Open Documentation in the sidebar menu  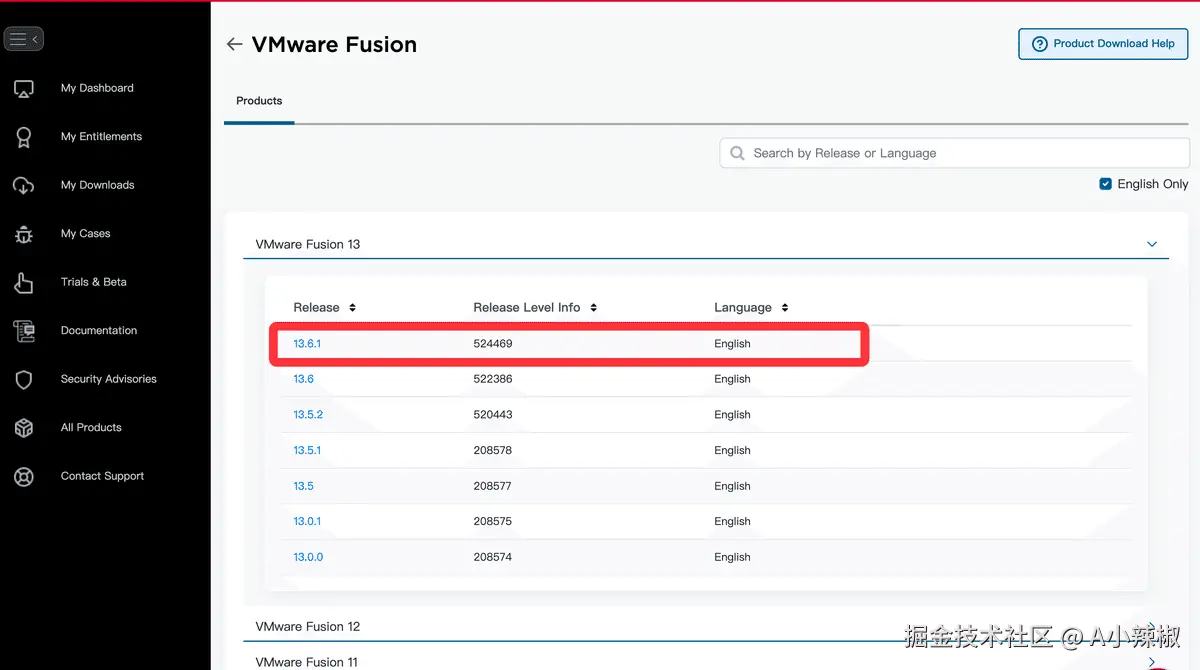pos(99,331)
